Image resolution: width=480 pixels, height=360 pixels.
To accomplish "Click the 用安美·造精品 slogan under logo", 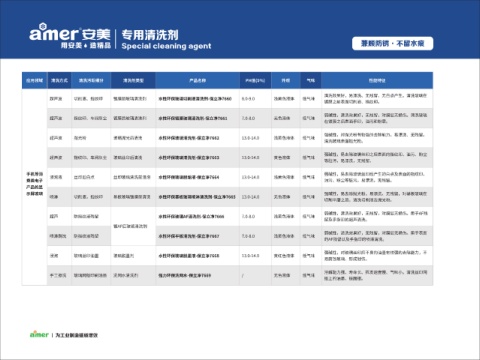I will [x=86, y=45].
